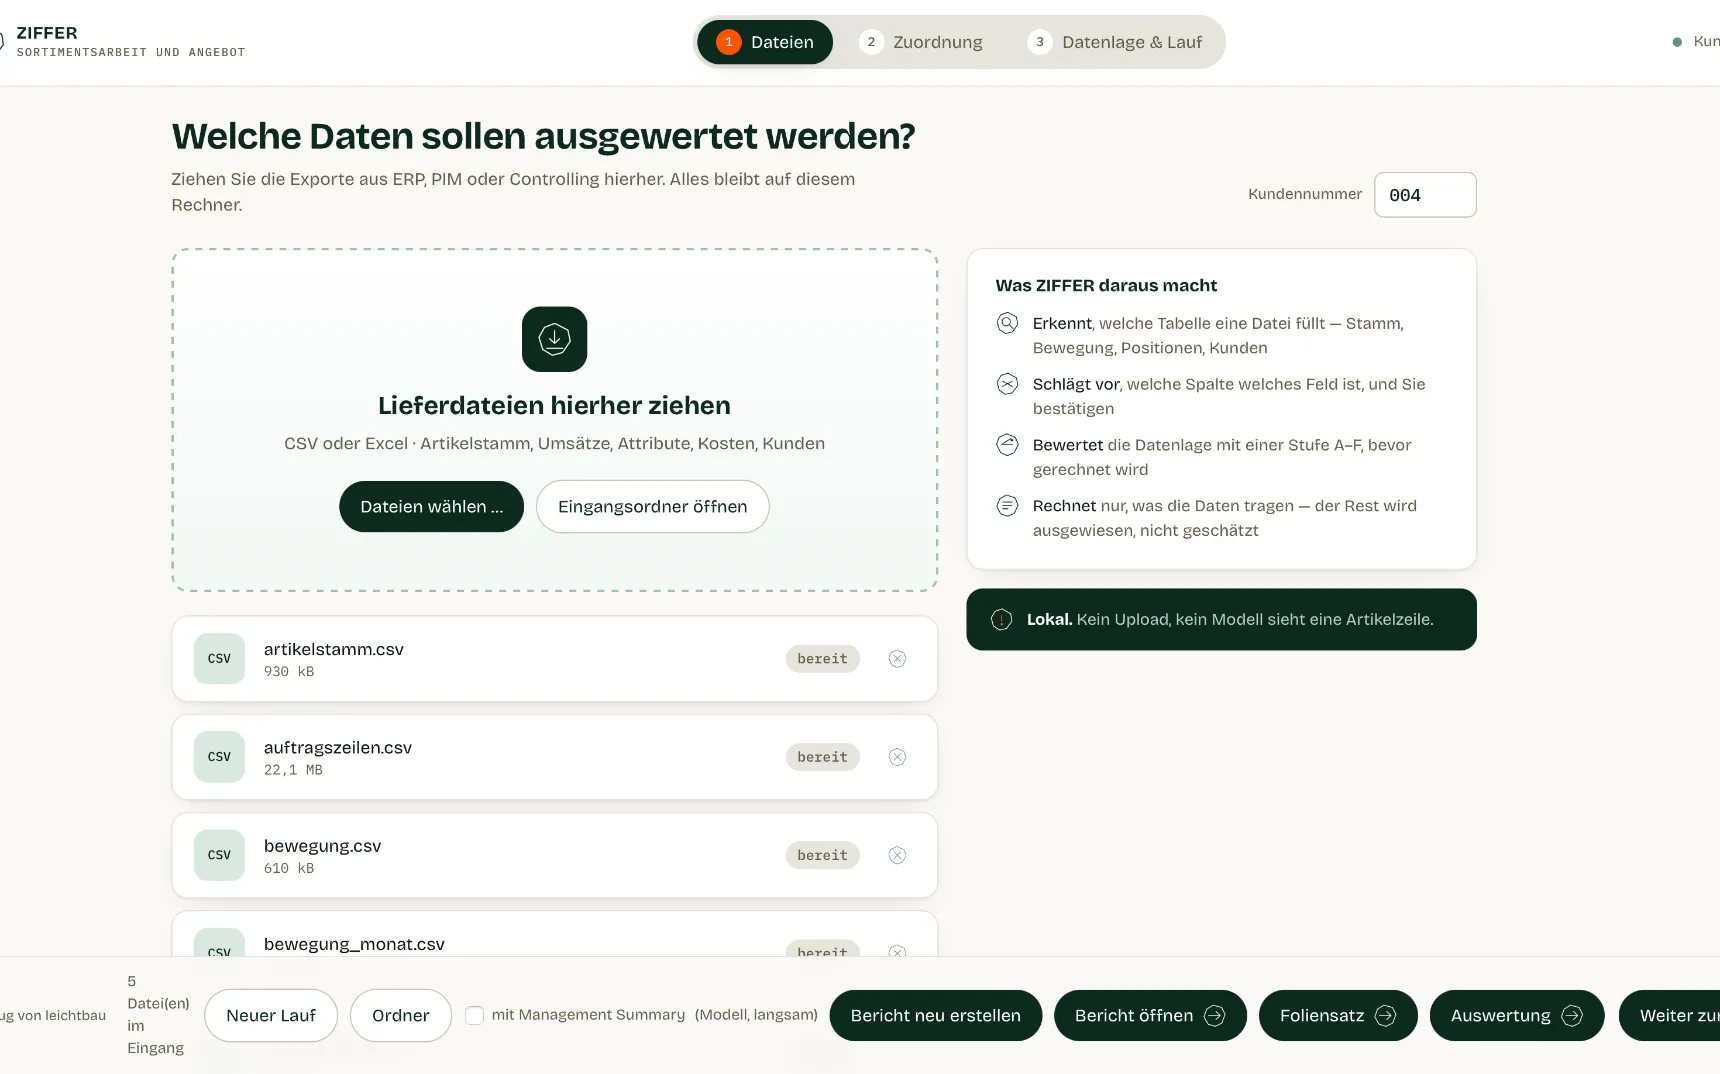Open the Eingangsordner

click(x=652, y=507)
